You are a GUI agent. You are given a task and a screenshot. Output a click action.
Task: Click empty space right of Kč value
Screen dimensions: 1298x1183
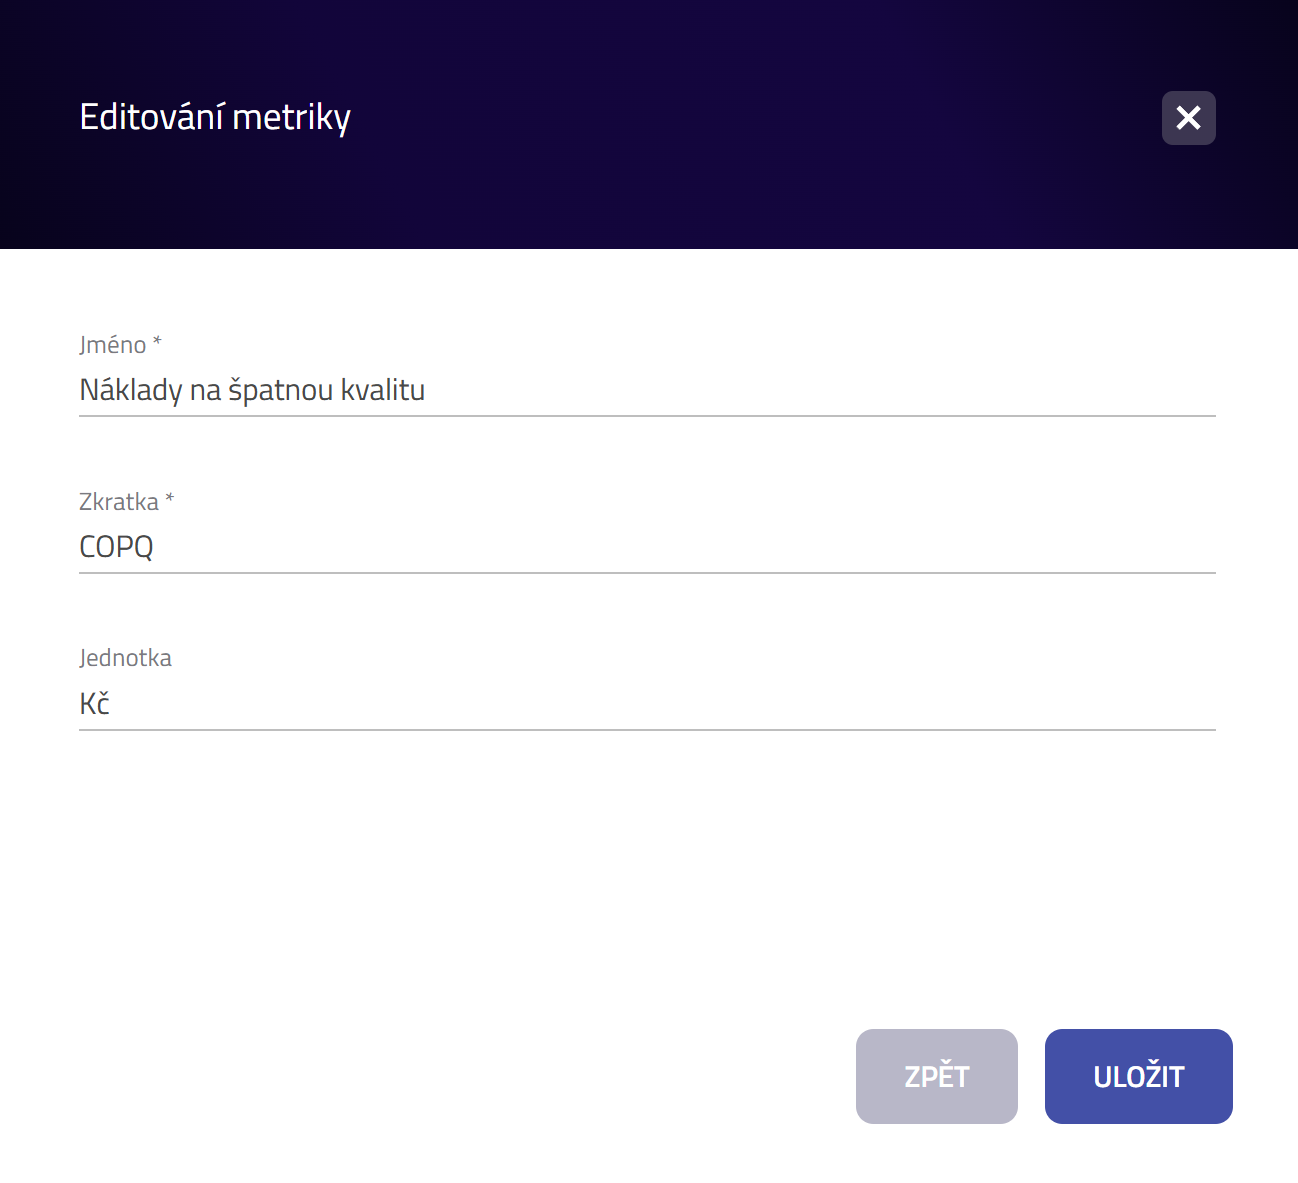point(663,704)
